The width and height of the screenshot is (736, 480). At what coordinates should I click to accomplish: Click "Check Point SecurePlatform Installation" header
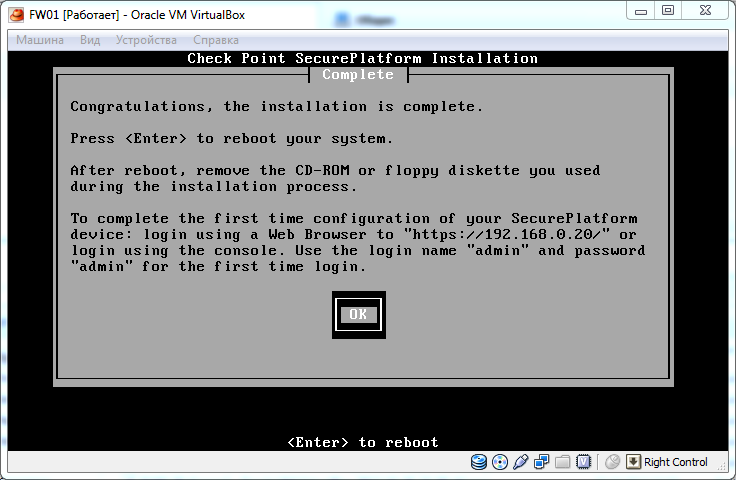[x=362, y=59]
